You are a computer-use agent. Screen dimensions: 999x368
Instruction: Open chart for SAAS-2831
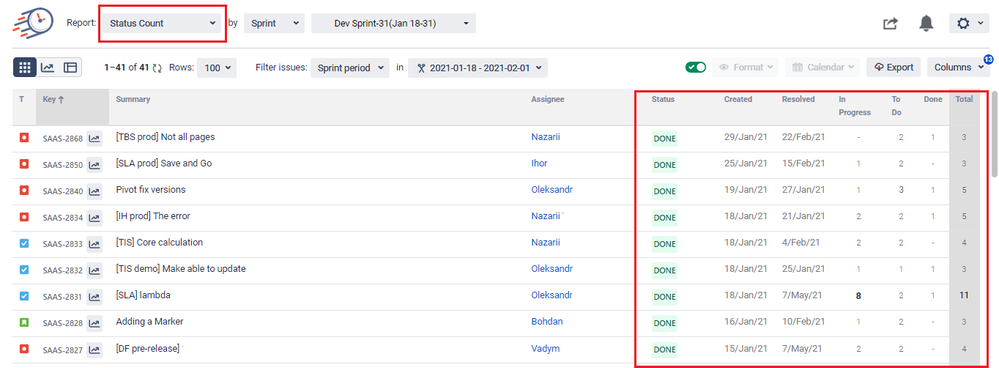click(x=94, y=297)
